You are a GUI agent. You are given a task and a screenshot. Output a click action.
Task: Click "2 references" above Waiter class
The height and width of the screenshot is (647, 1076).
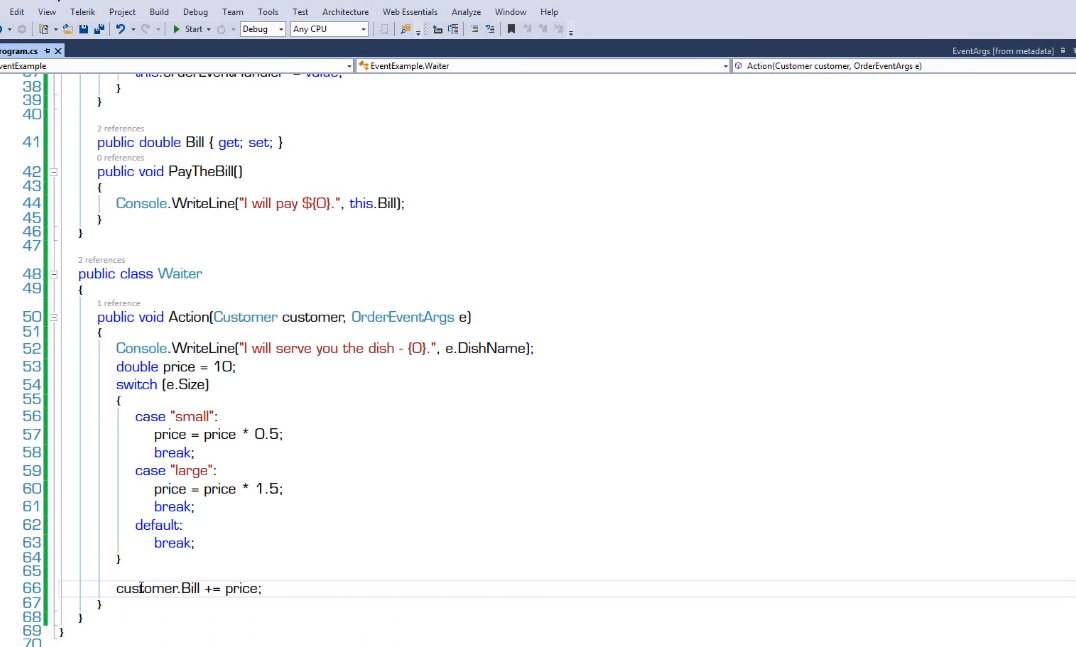(x=102, y=260)
